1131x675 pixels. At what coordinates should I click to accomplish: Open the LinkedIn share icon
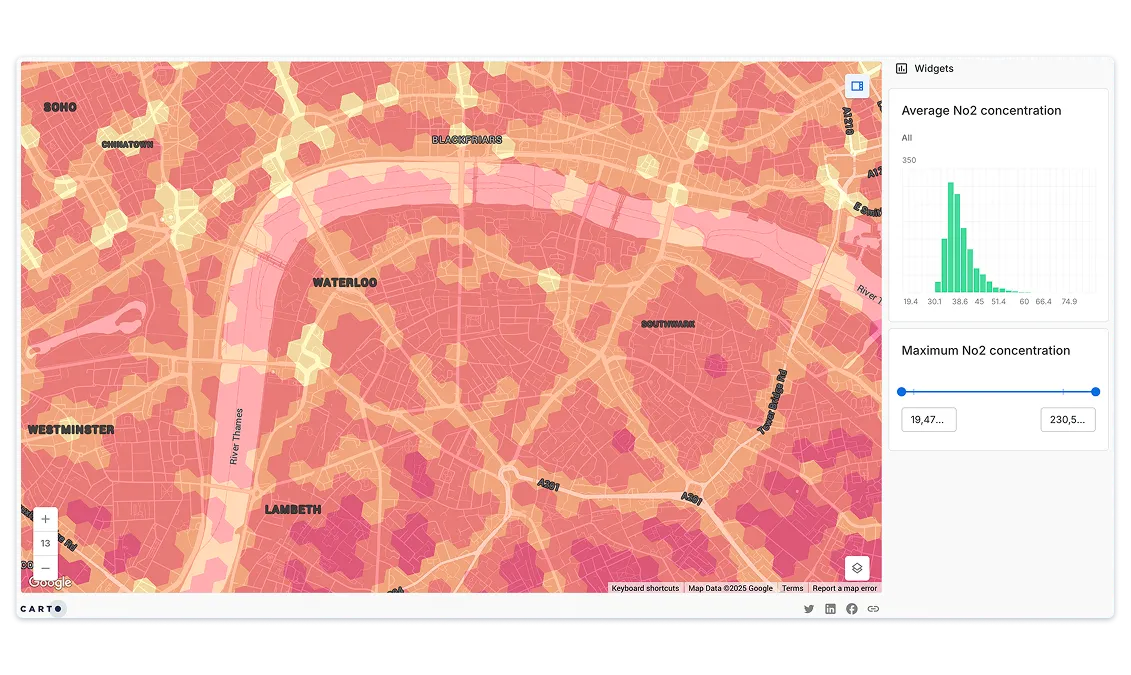click(830, 608)
